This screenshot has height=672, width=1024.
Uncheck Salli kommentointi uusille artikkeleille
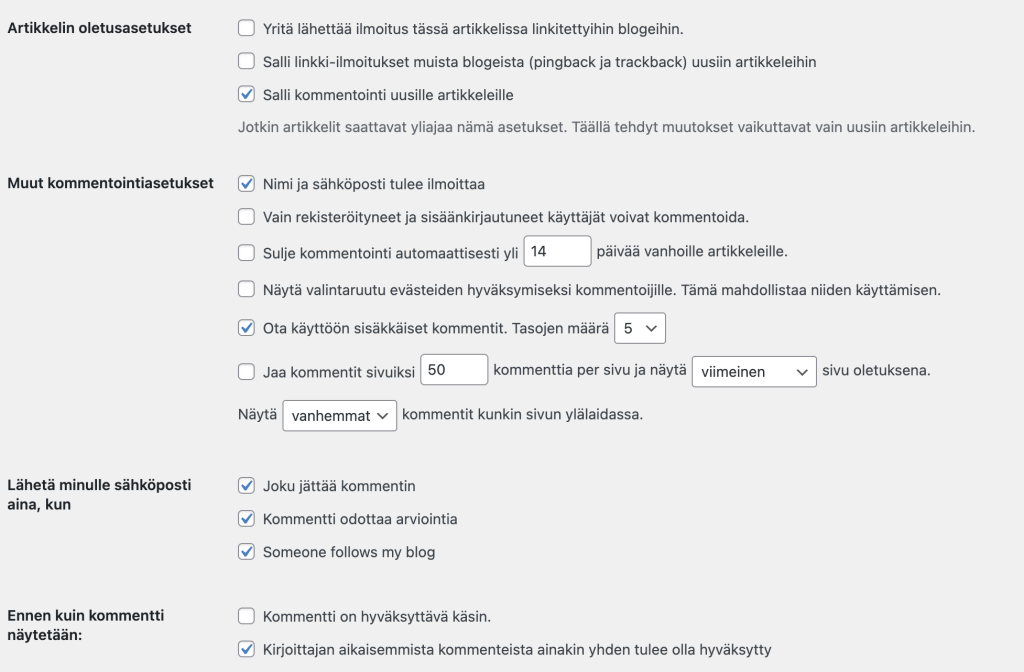coord(246,95)
